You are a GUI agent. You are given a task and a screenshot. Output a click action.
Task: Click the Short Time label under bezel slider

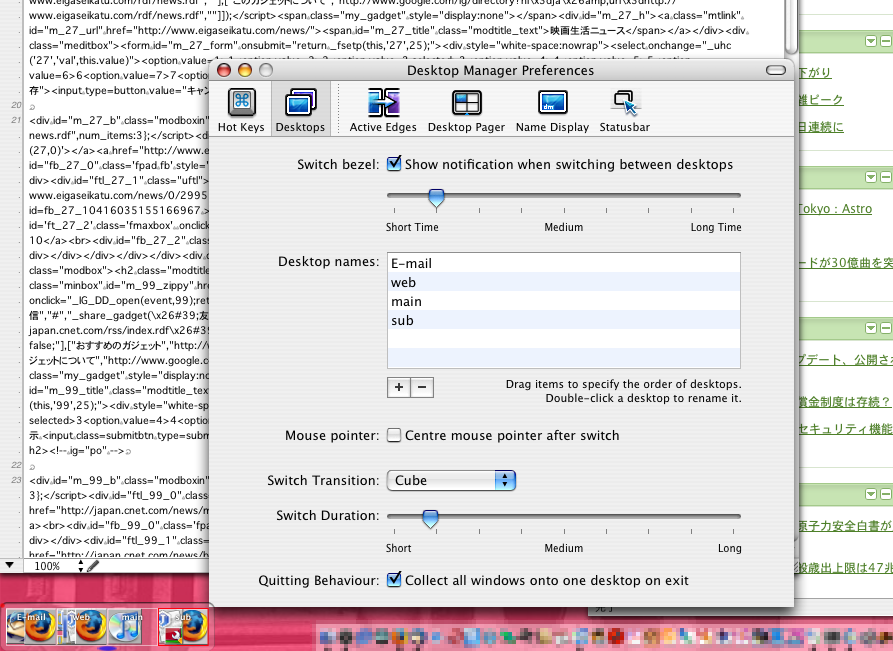(x=412, y=227)
